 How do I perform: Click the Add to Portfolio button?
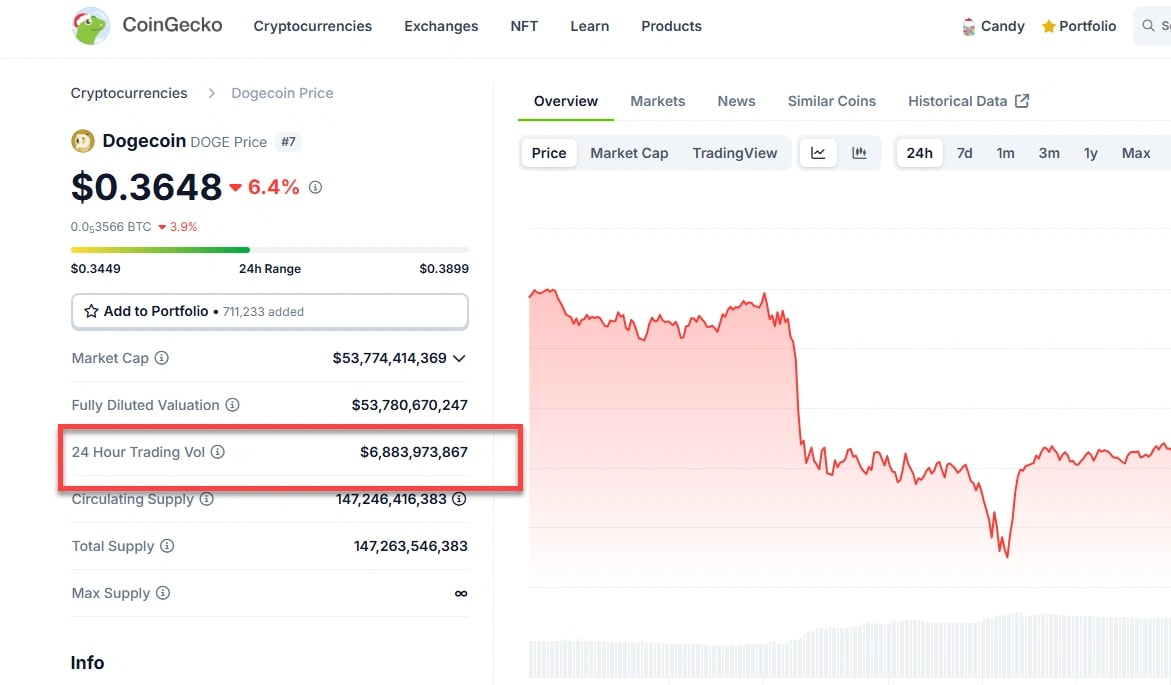(269, 311)
